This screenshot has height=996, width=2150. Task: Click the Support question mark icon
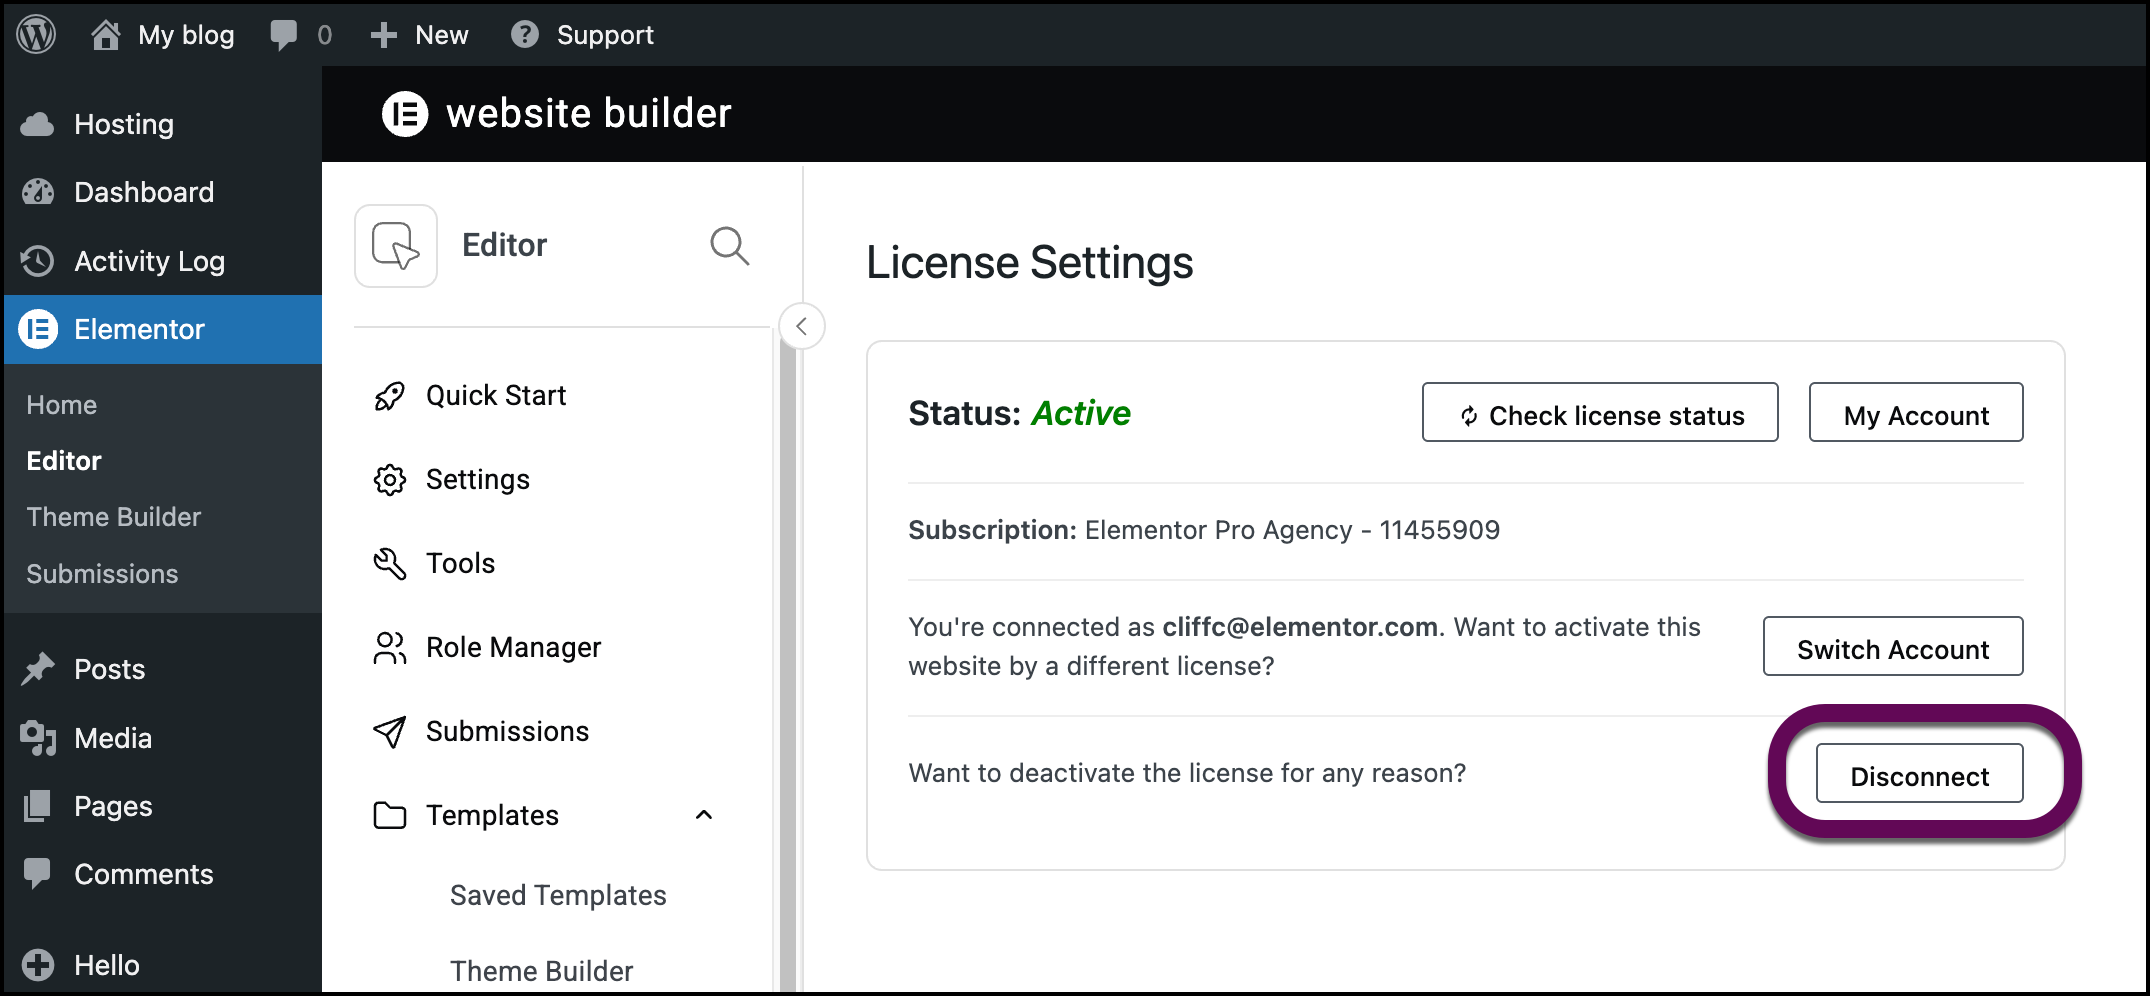[x=524, y=35]
